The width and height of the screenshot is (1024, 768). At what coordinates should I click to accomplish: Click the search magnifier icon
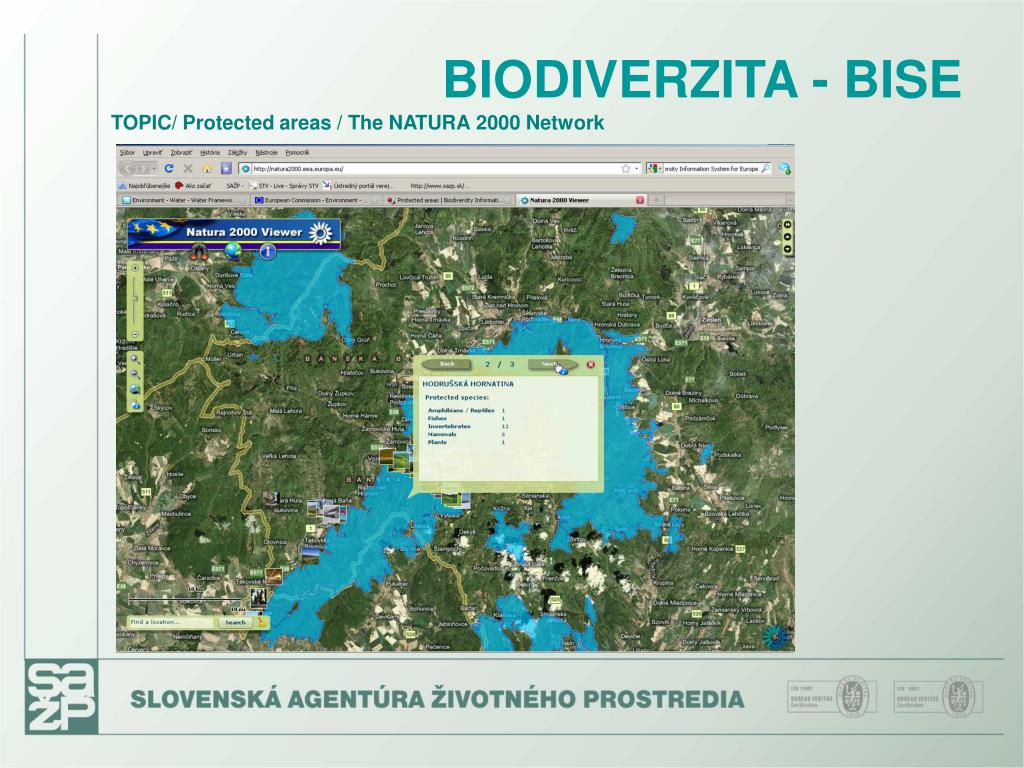765,168
